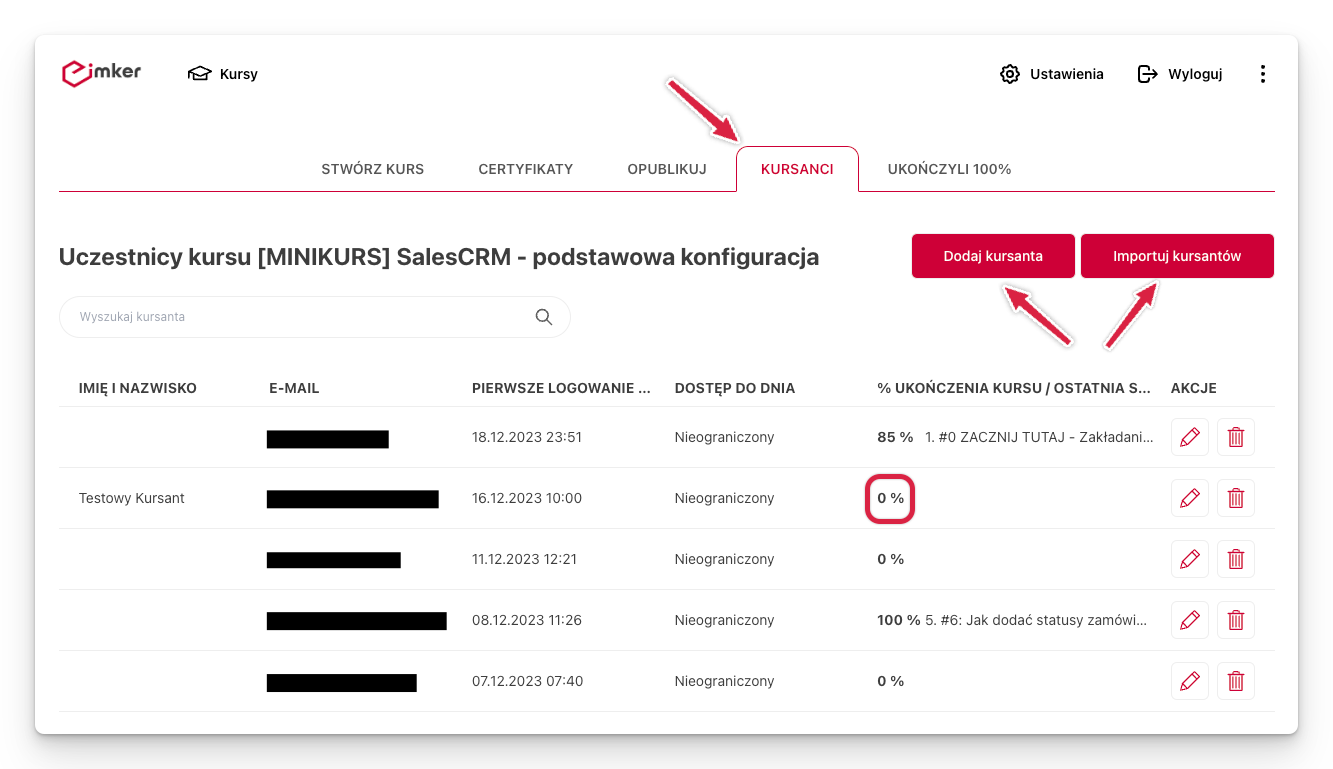Click the Dodaj kursanta button
This screenshot has width=1333, height=769.
(x=993, y=256)
